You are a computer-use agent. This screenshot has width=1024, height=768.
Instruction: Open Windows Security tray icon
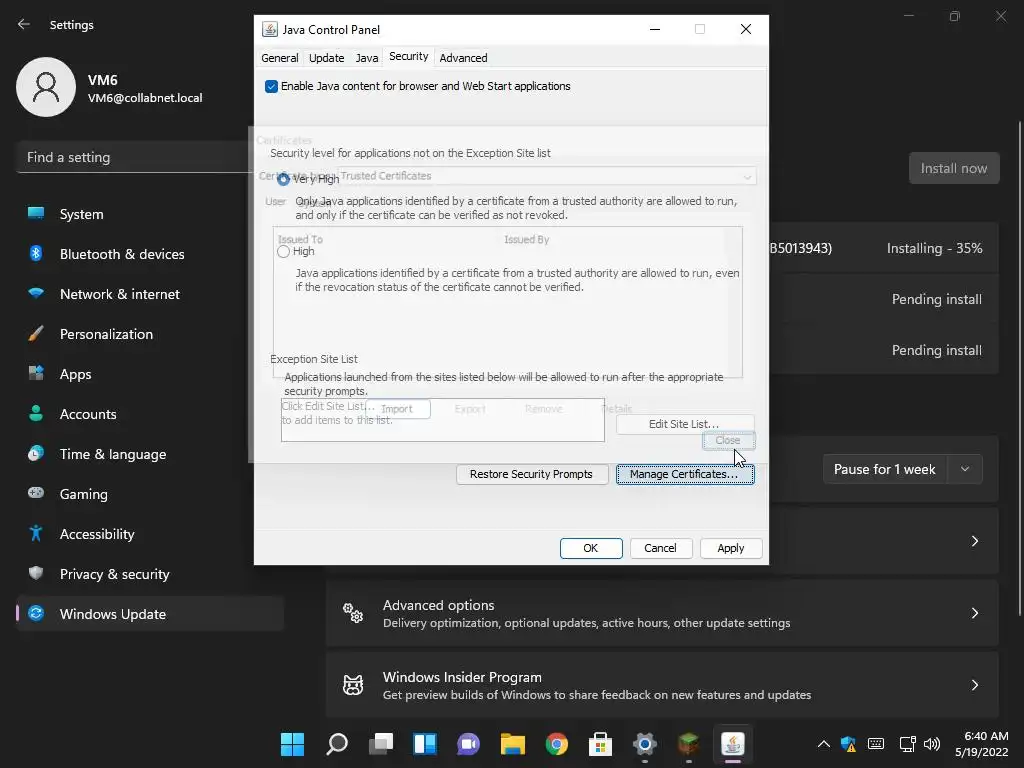coord(848,744)
